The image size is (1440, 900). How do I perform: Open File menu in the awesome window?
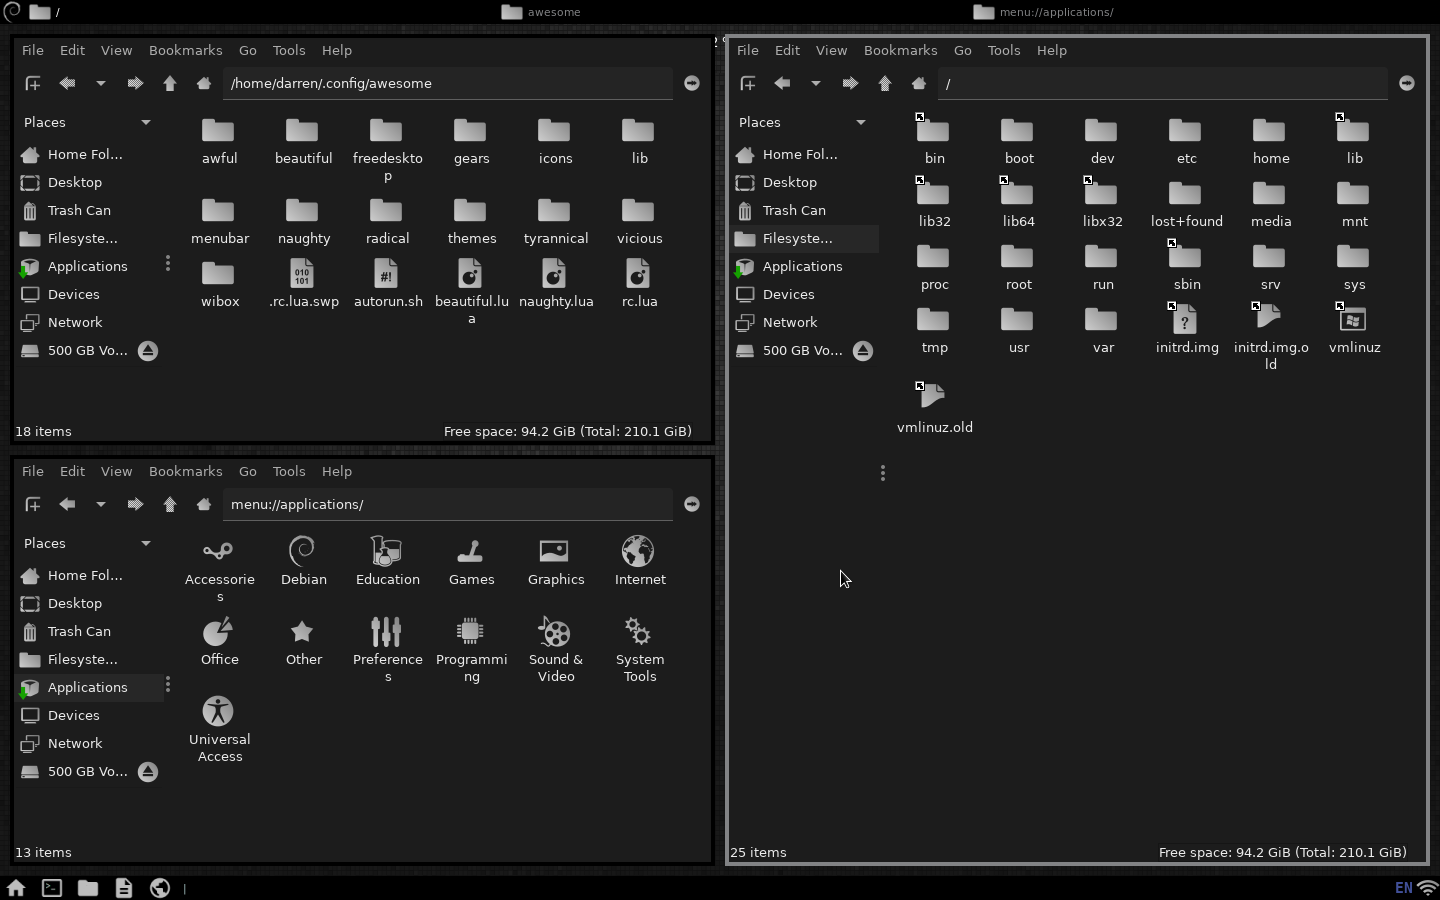[x=33, y=50]
